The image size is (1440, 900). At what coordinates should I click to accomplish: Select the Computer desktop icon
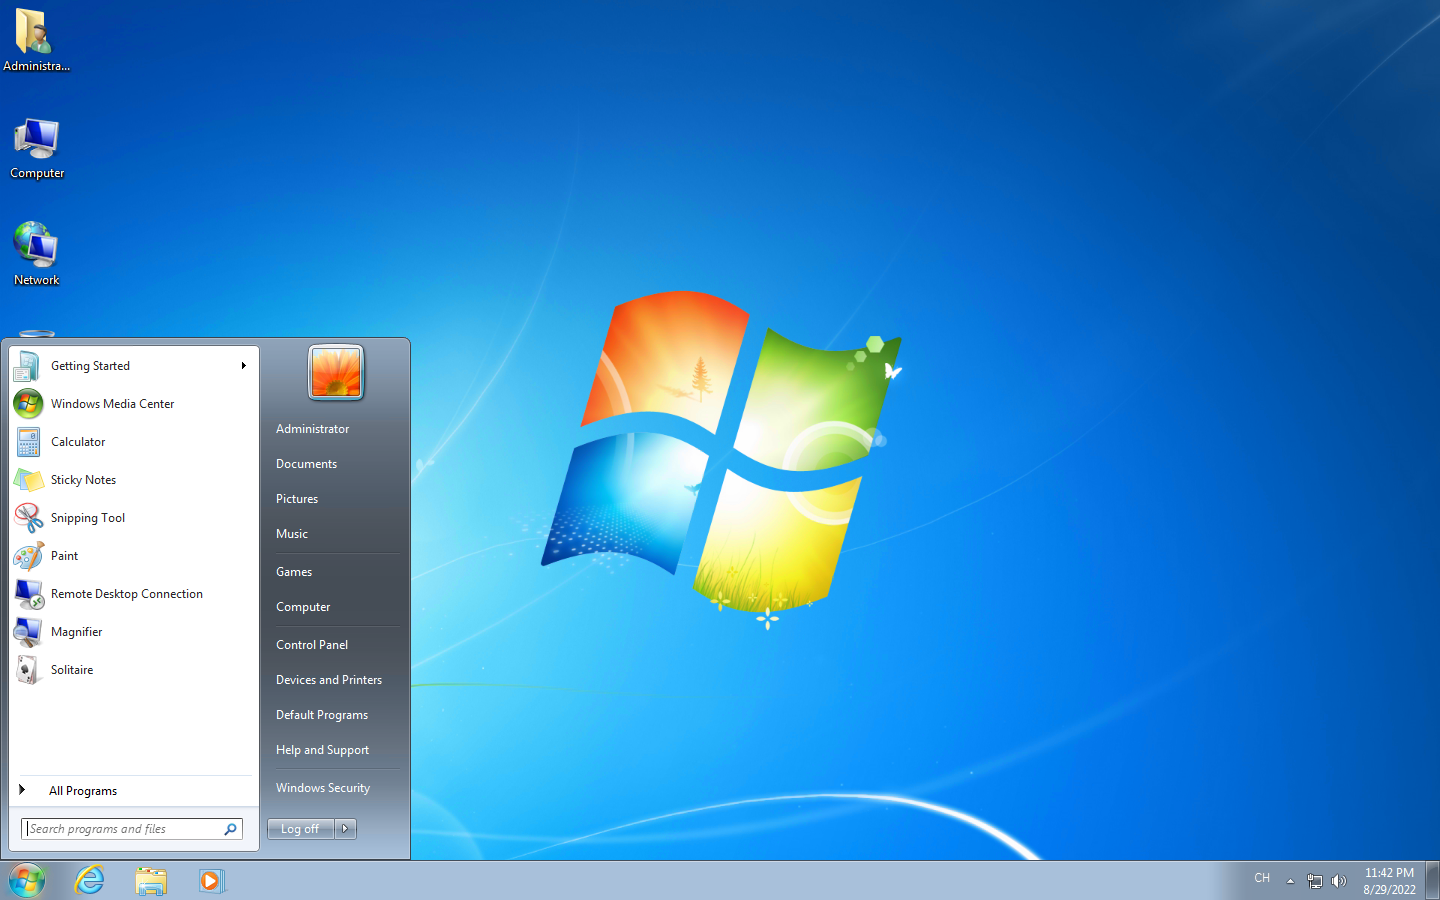coord(37,149)
